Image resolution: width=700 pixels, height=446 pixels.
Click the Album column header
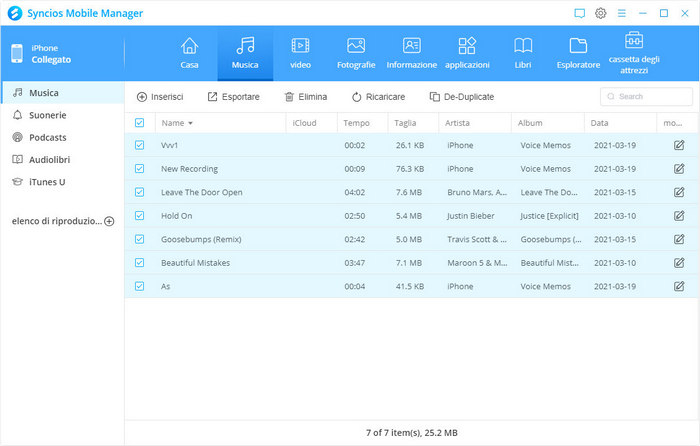point(548,123)
